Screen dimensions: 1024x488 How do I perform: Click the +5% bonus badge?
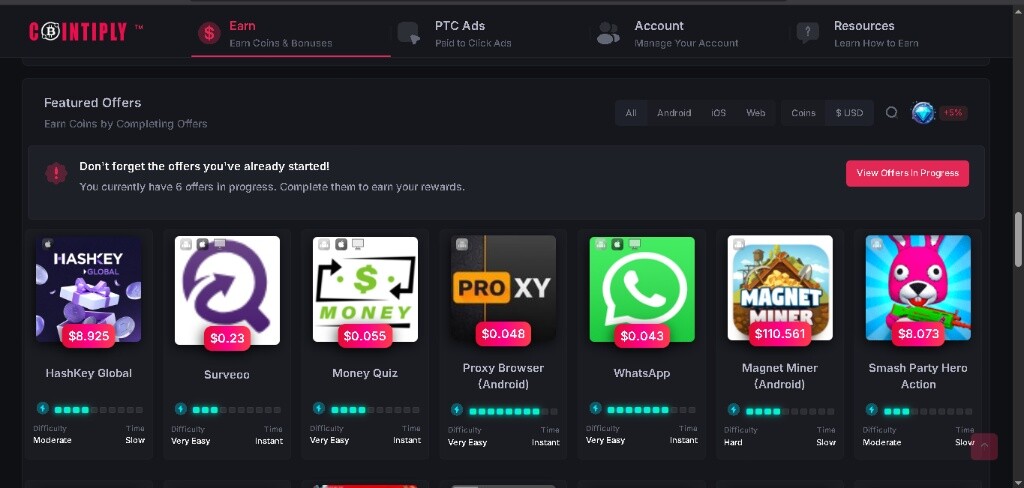pyautogui.click(x=953, y=113)
